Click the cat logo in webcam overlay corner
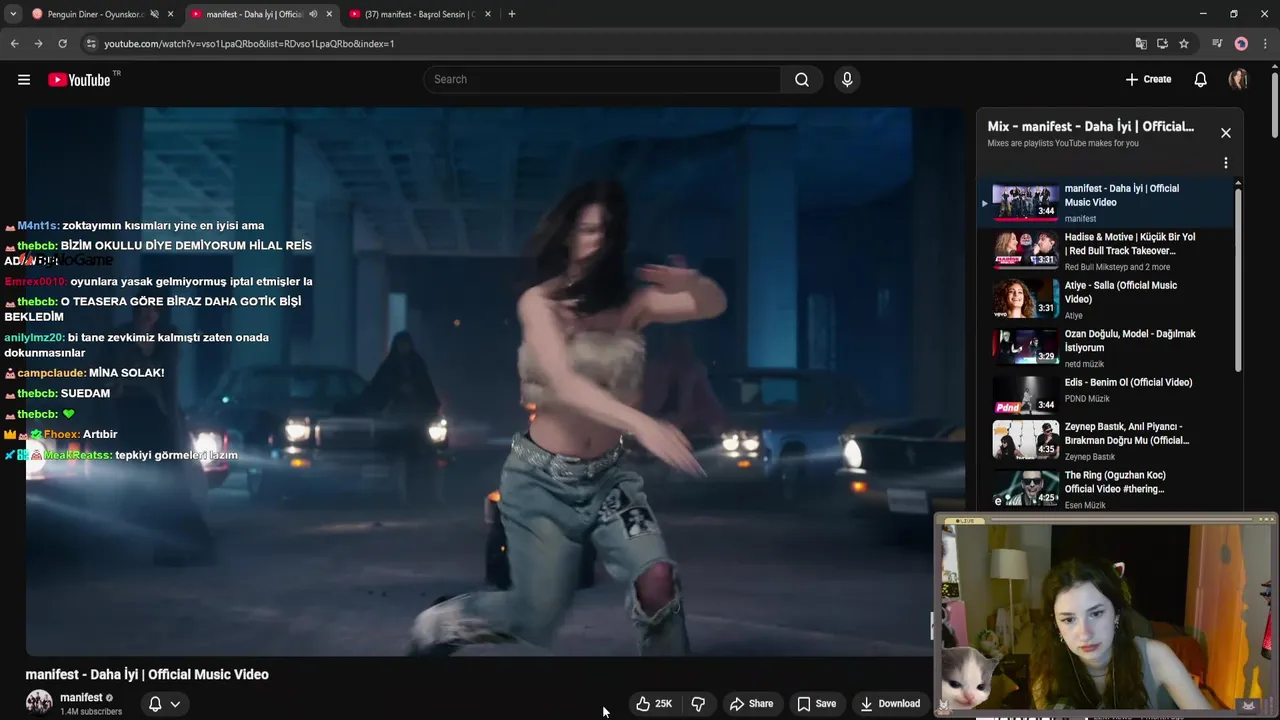The width and height of the screenshot is (1280, 720). click(x=1248, y=706)
